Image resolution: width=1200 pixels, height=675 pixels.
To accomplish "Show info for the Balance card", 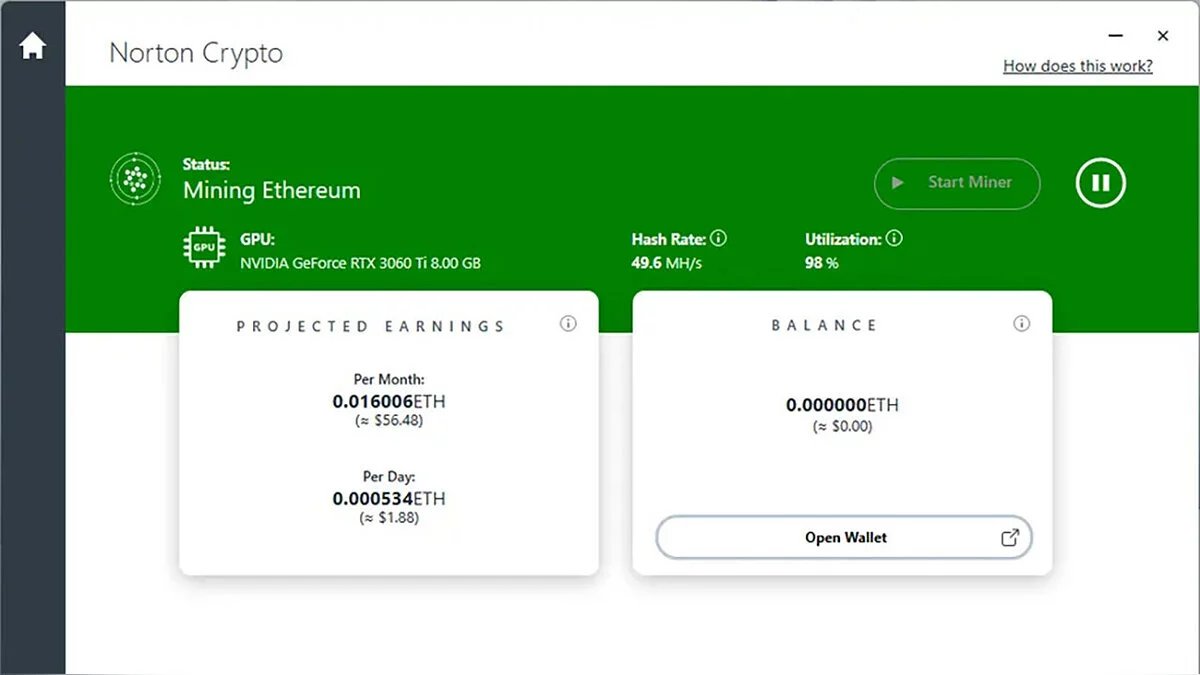I will pyautogui.click(x=1021, y=324).
